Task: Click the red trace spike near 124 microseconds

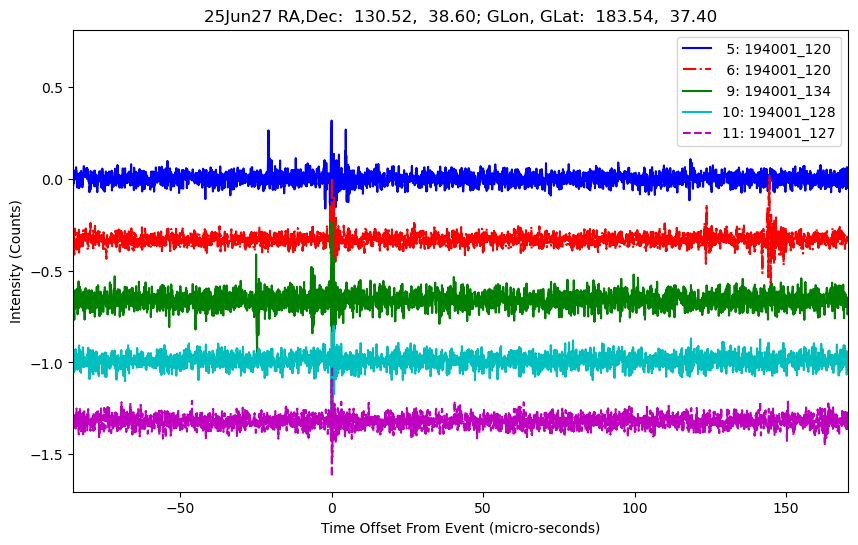Action: (x=706, y=233)
